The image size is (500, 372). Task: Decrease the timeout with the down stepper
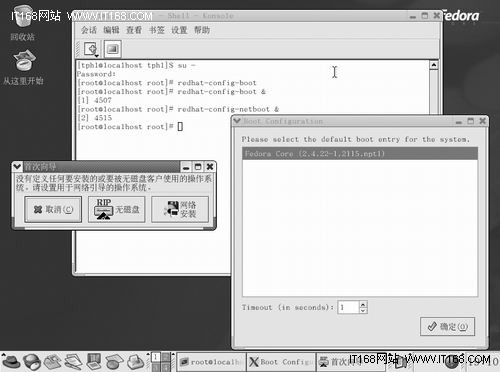(x=363, y=310)
